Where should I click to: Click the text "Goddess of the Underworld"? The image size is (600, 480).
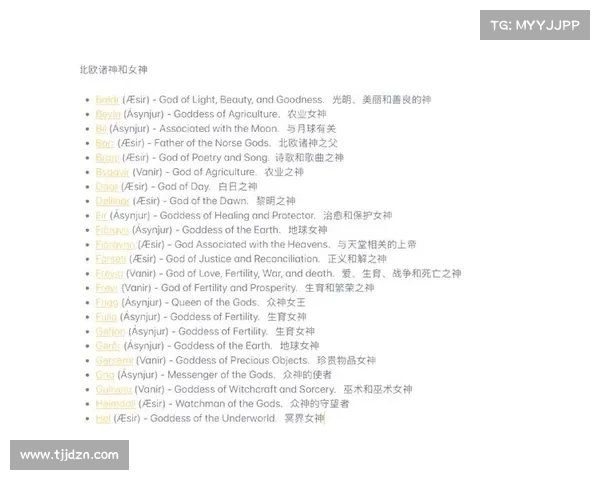214,419
